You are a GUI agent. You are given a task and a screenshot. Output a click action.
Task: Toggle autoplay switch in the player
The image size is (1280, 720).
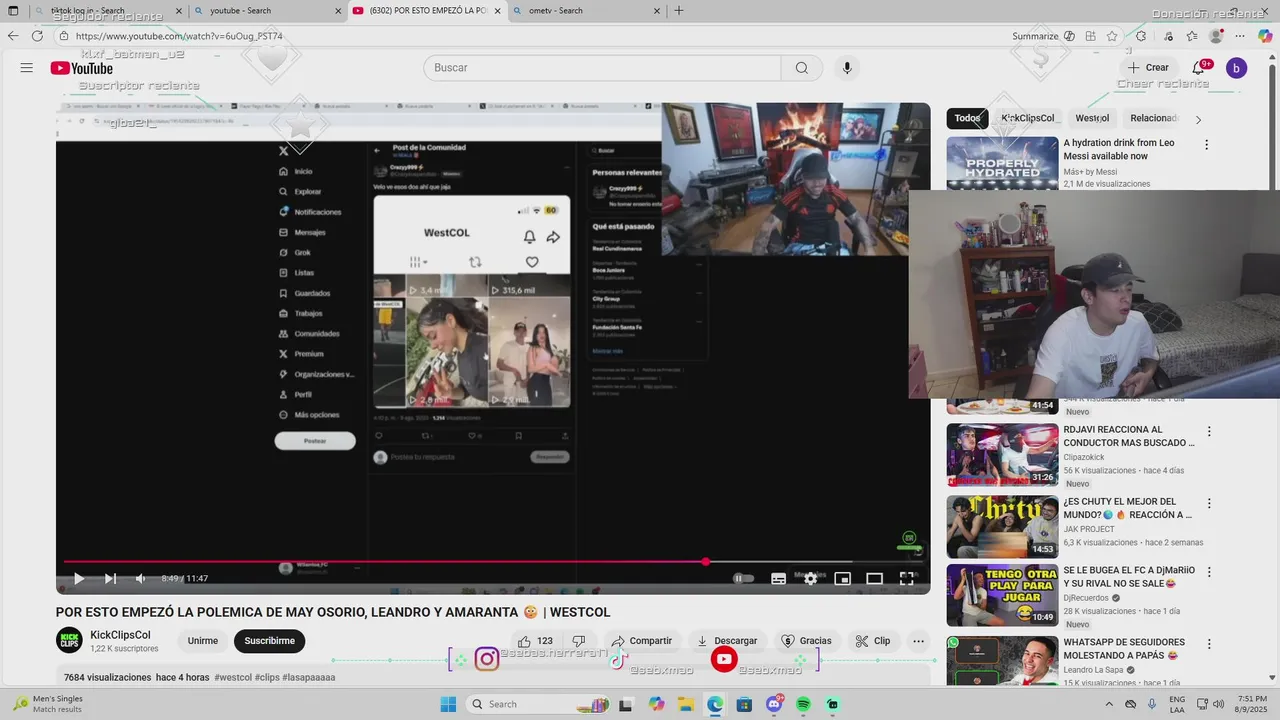click(743, 578)
